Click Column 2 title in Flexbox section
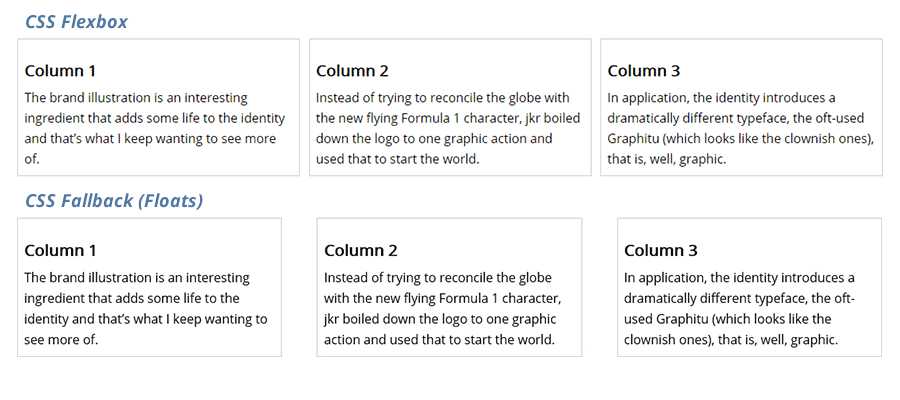The image size is (900, 400). coord(352,71)
